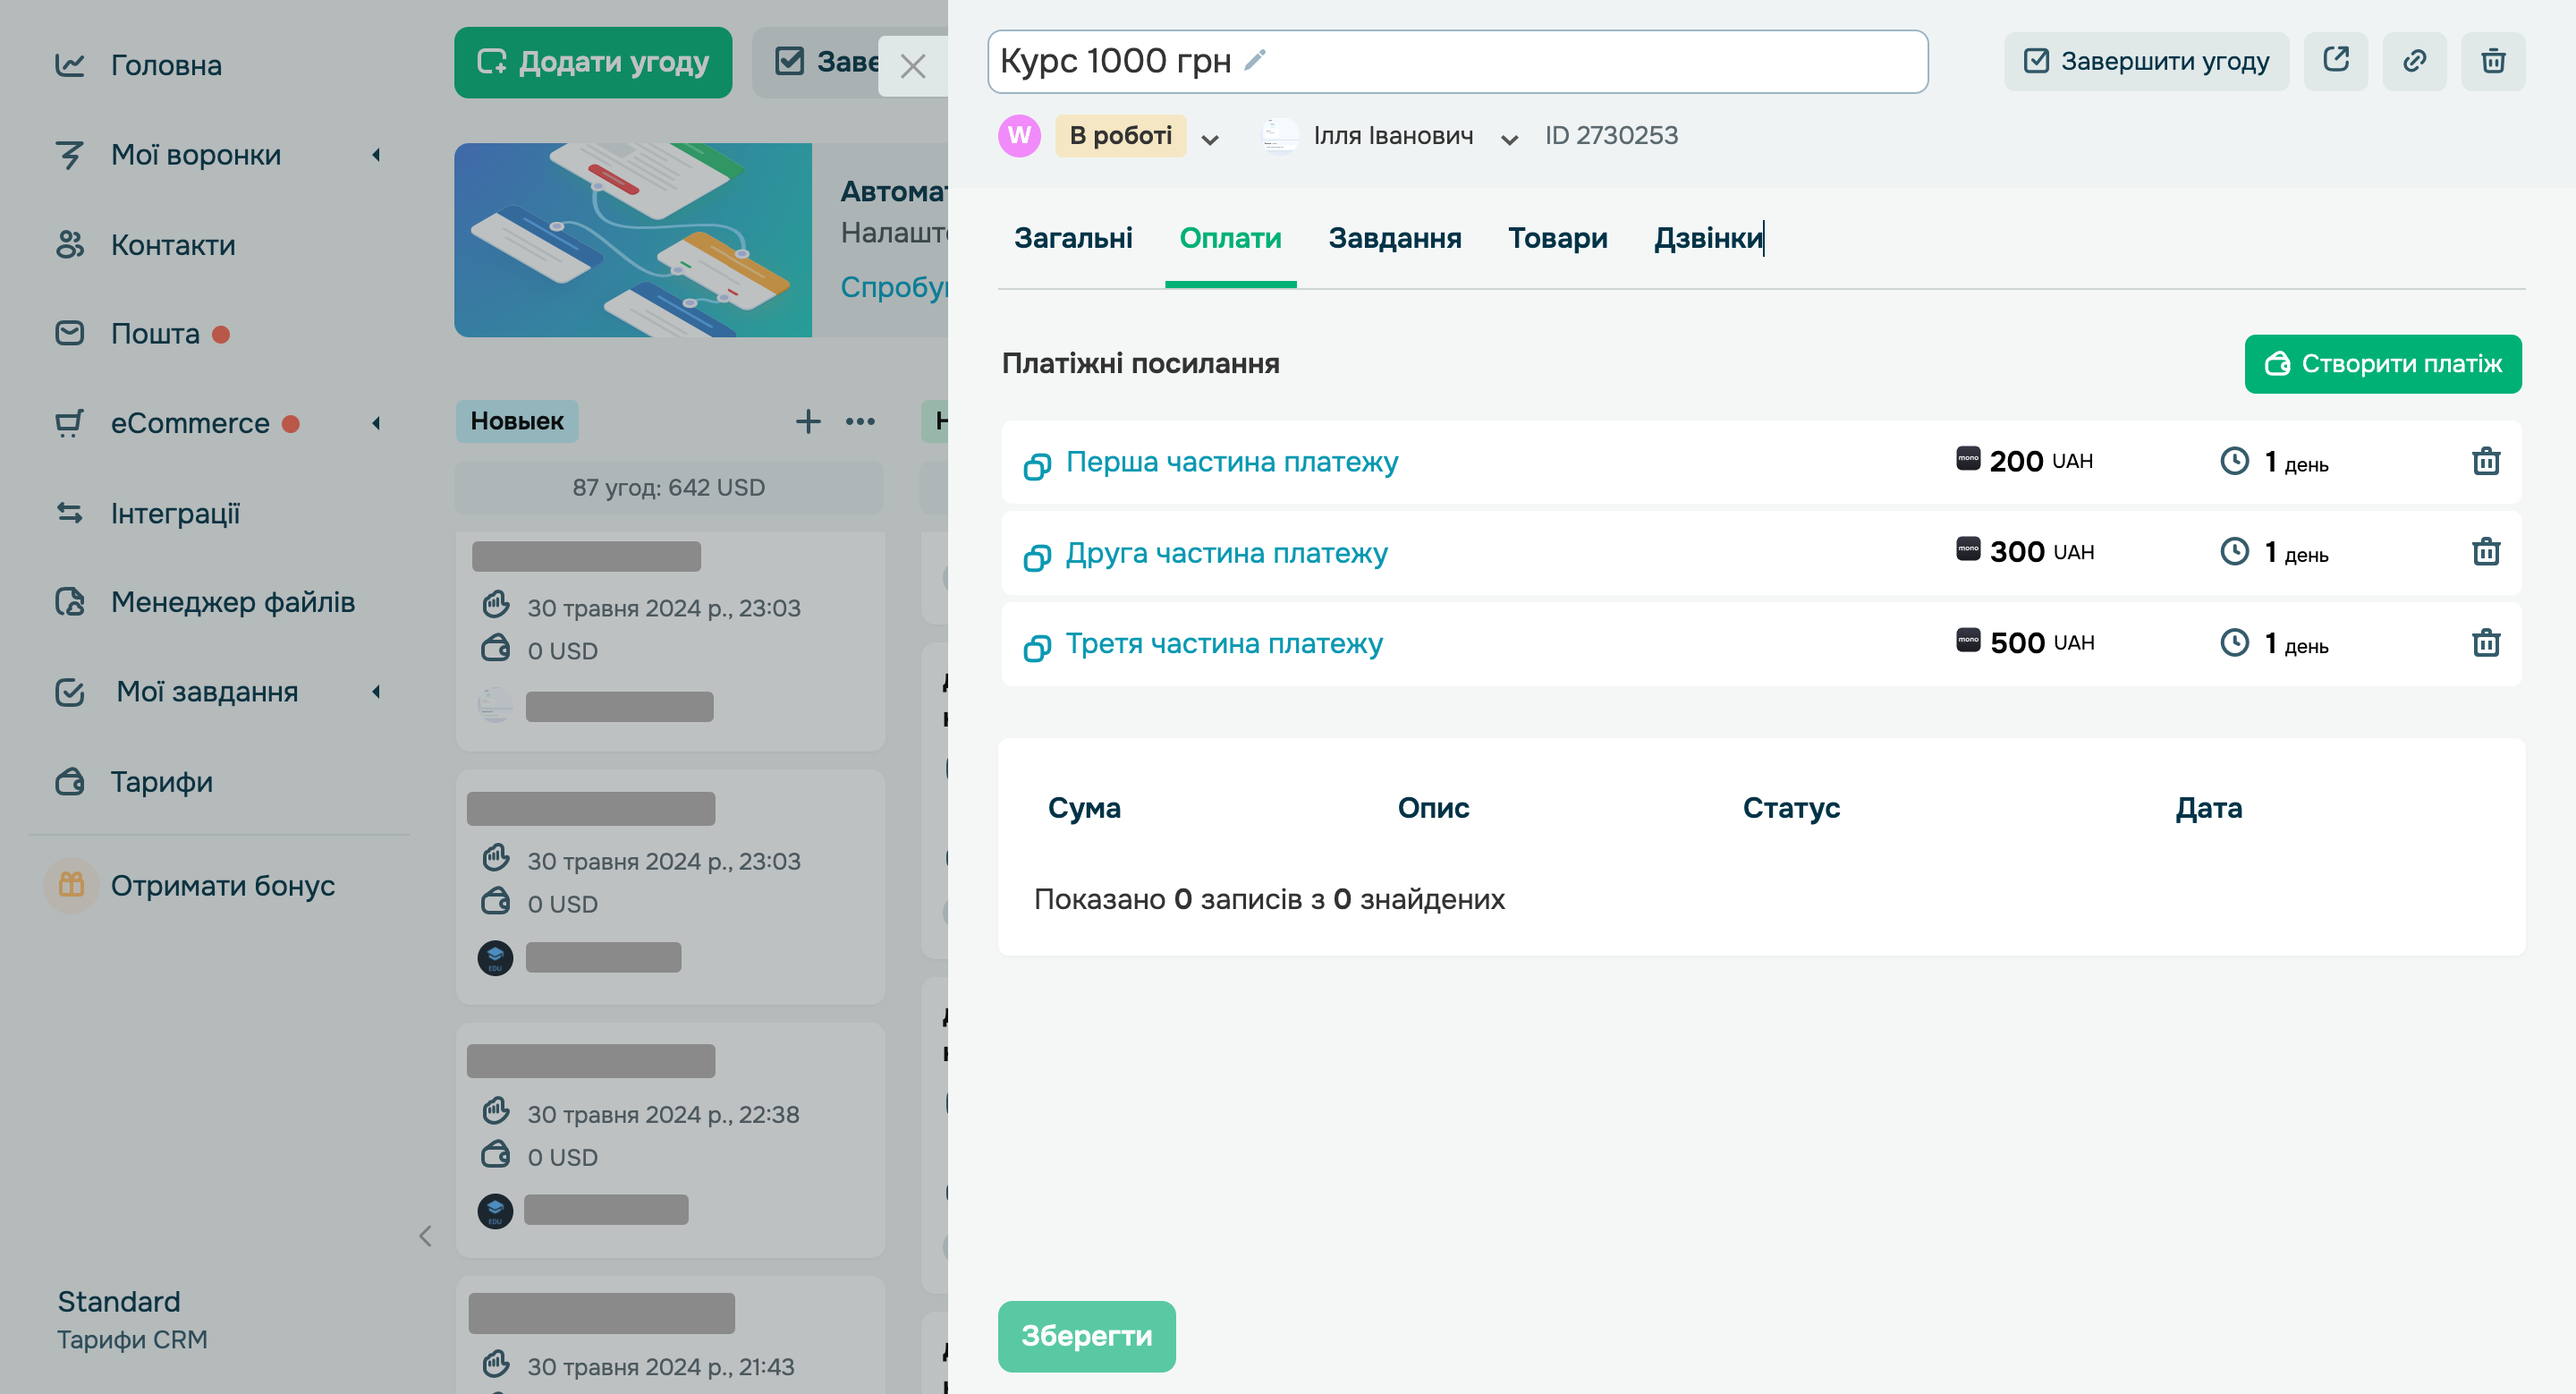The width and height of the screenshot is (2576, 1394).
Task: Open deal in new window icon
Action: 2335,61
